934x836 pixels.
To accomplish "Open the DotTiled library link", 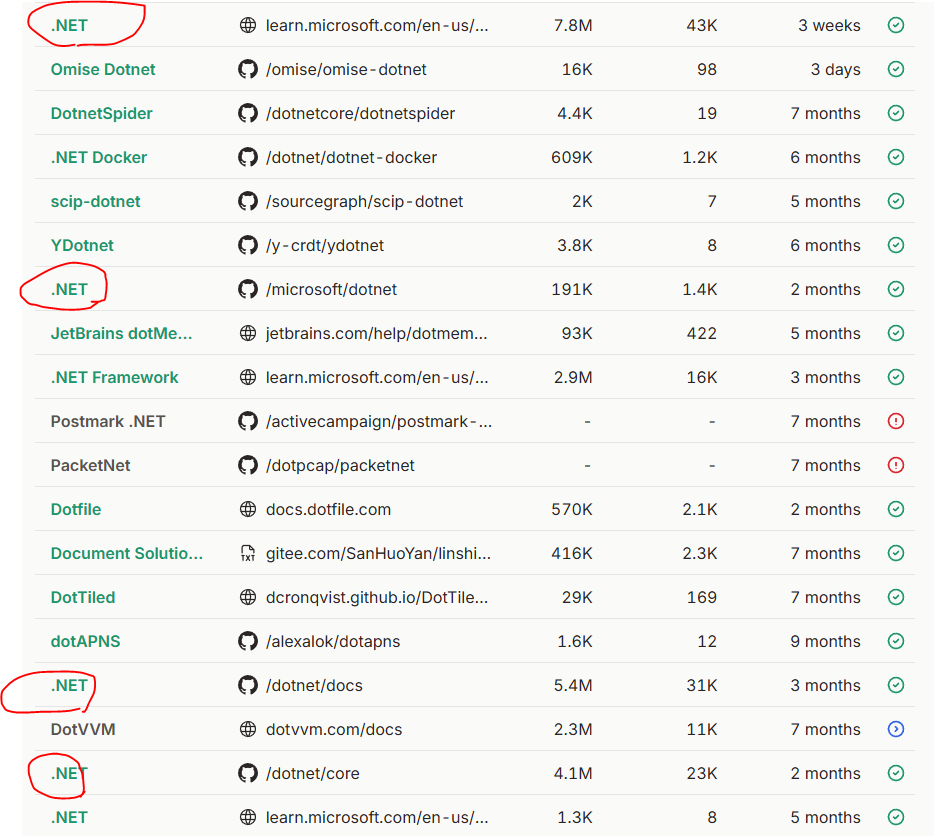I will 83,598.
